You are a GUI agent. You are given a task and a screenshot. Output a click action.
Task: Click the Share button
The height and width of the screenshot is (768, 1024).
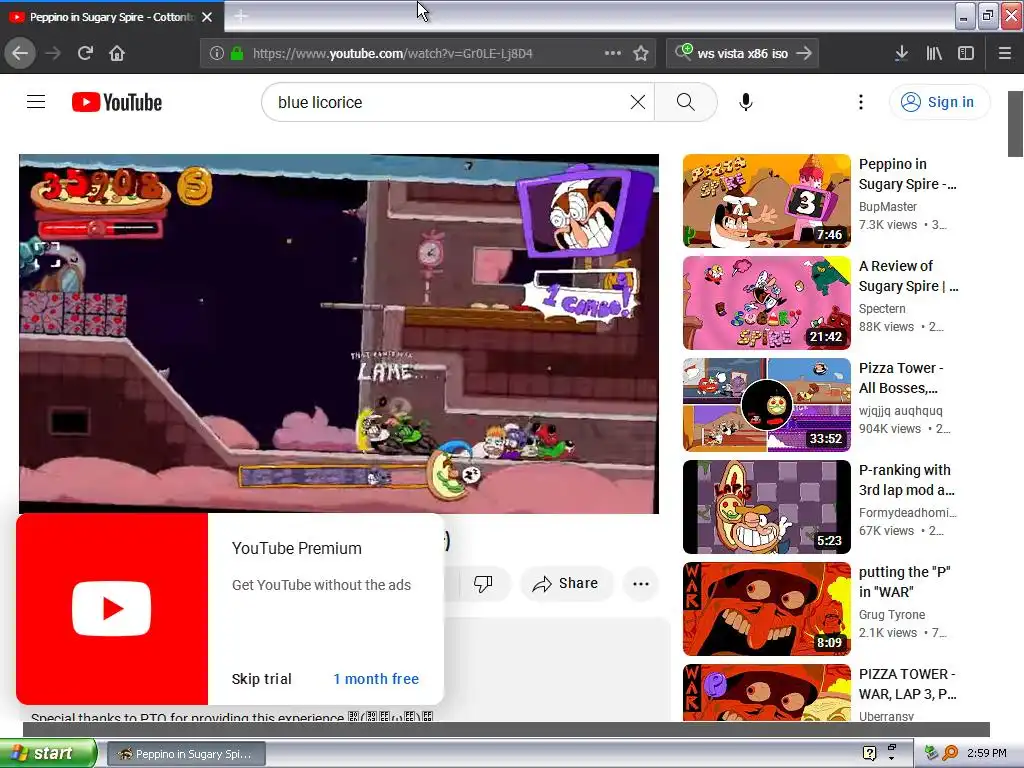click(x=566, y=583)
